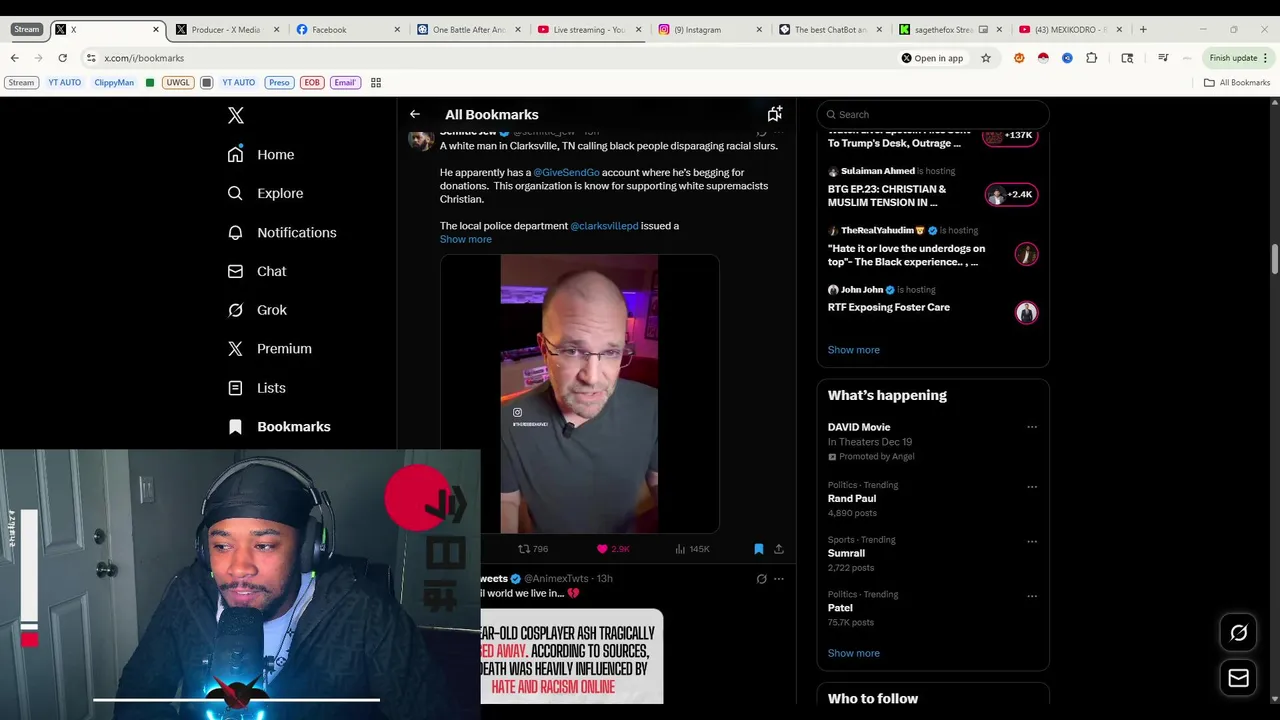Select Bookmarks in the sidebar

tap(279, 427)
